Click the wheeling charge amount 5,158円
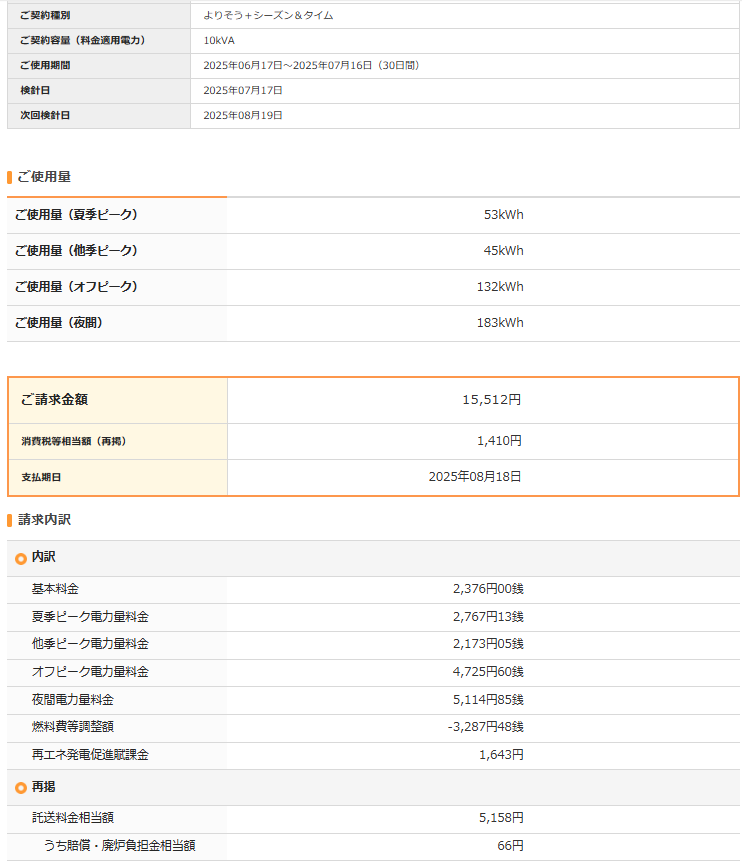 tap(501, 817)
